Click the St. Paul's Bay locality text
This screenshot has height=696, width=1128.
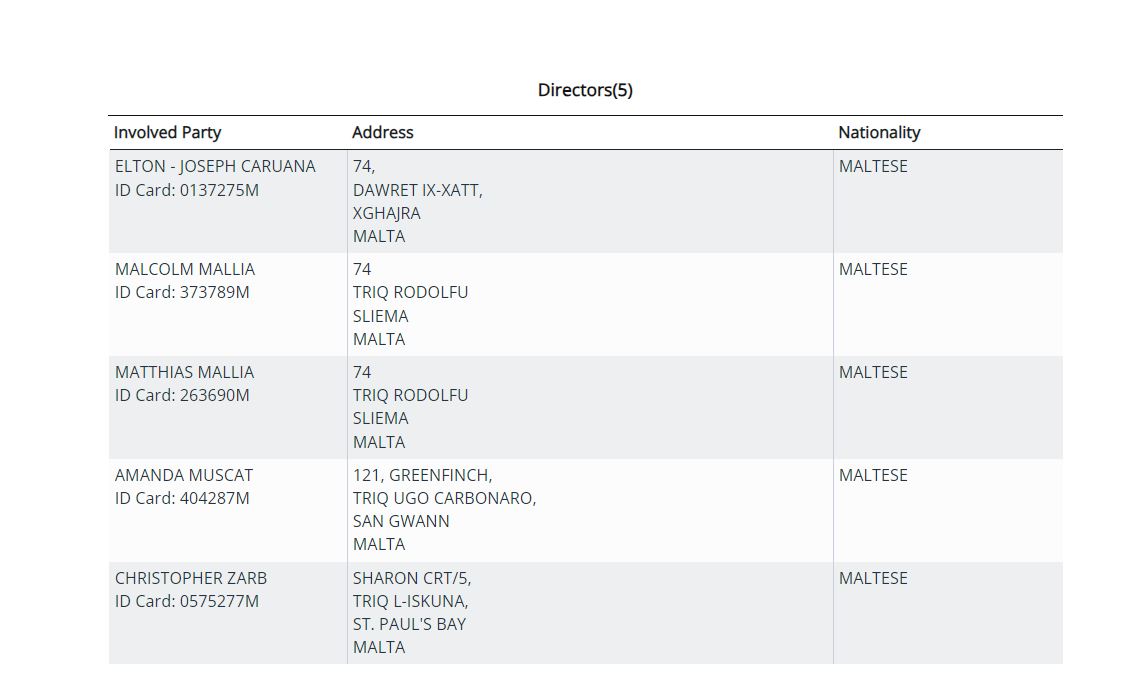[409, 624]
